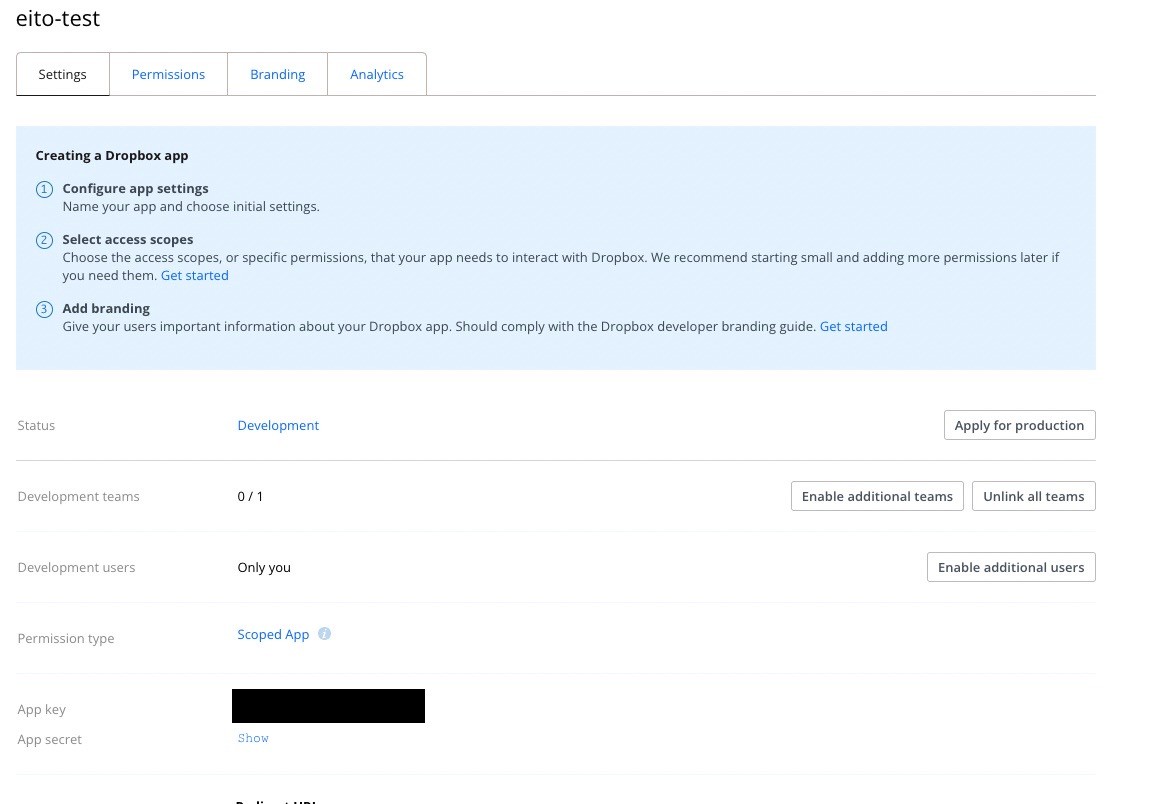Click step 2 circle icon for Select access scopes
This screenshot has height=804, width=1156.
point(44,240)
